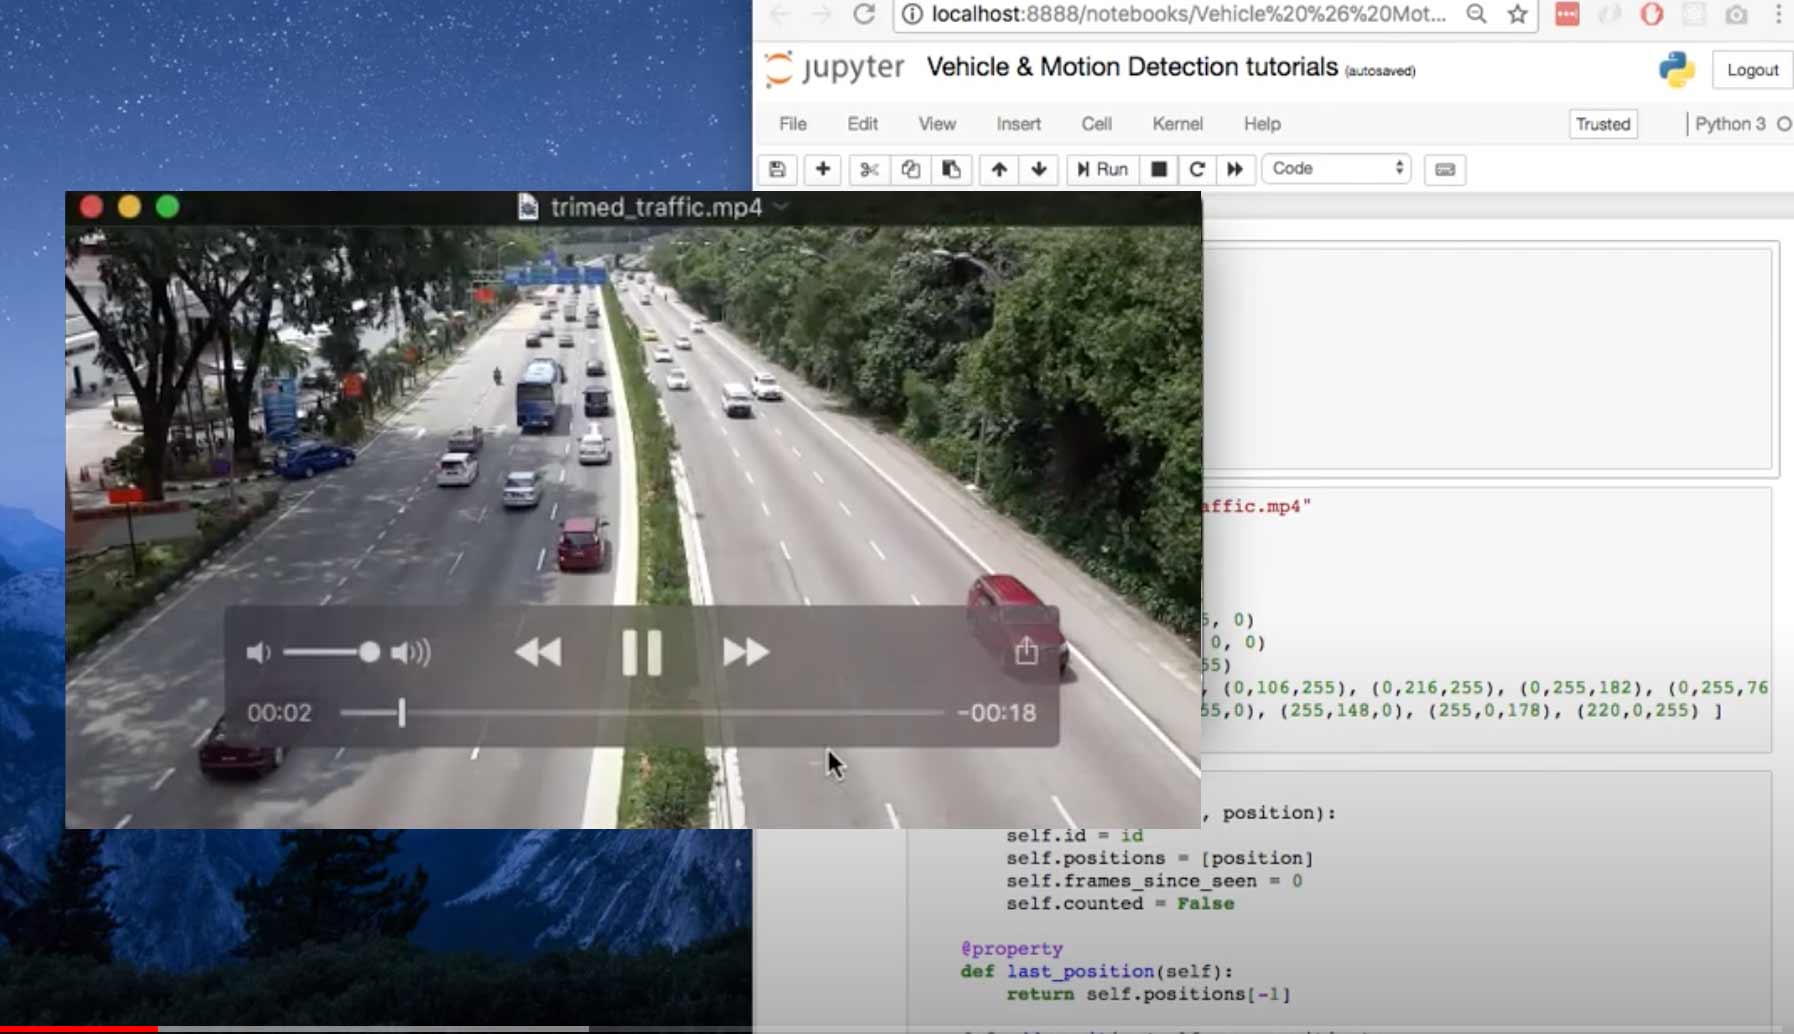The height and width of the screenshot is (1034, 1794).
Task: Rewind the video in the player
Action: click(538, 653)
